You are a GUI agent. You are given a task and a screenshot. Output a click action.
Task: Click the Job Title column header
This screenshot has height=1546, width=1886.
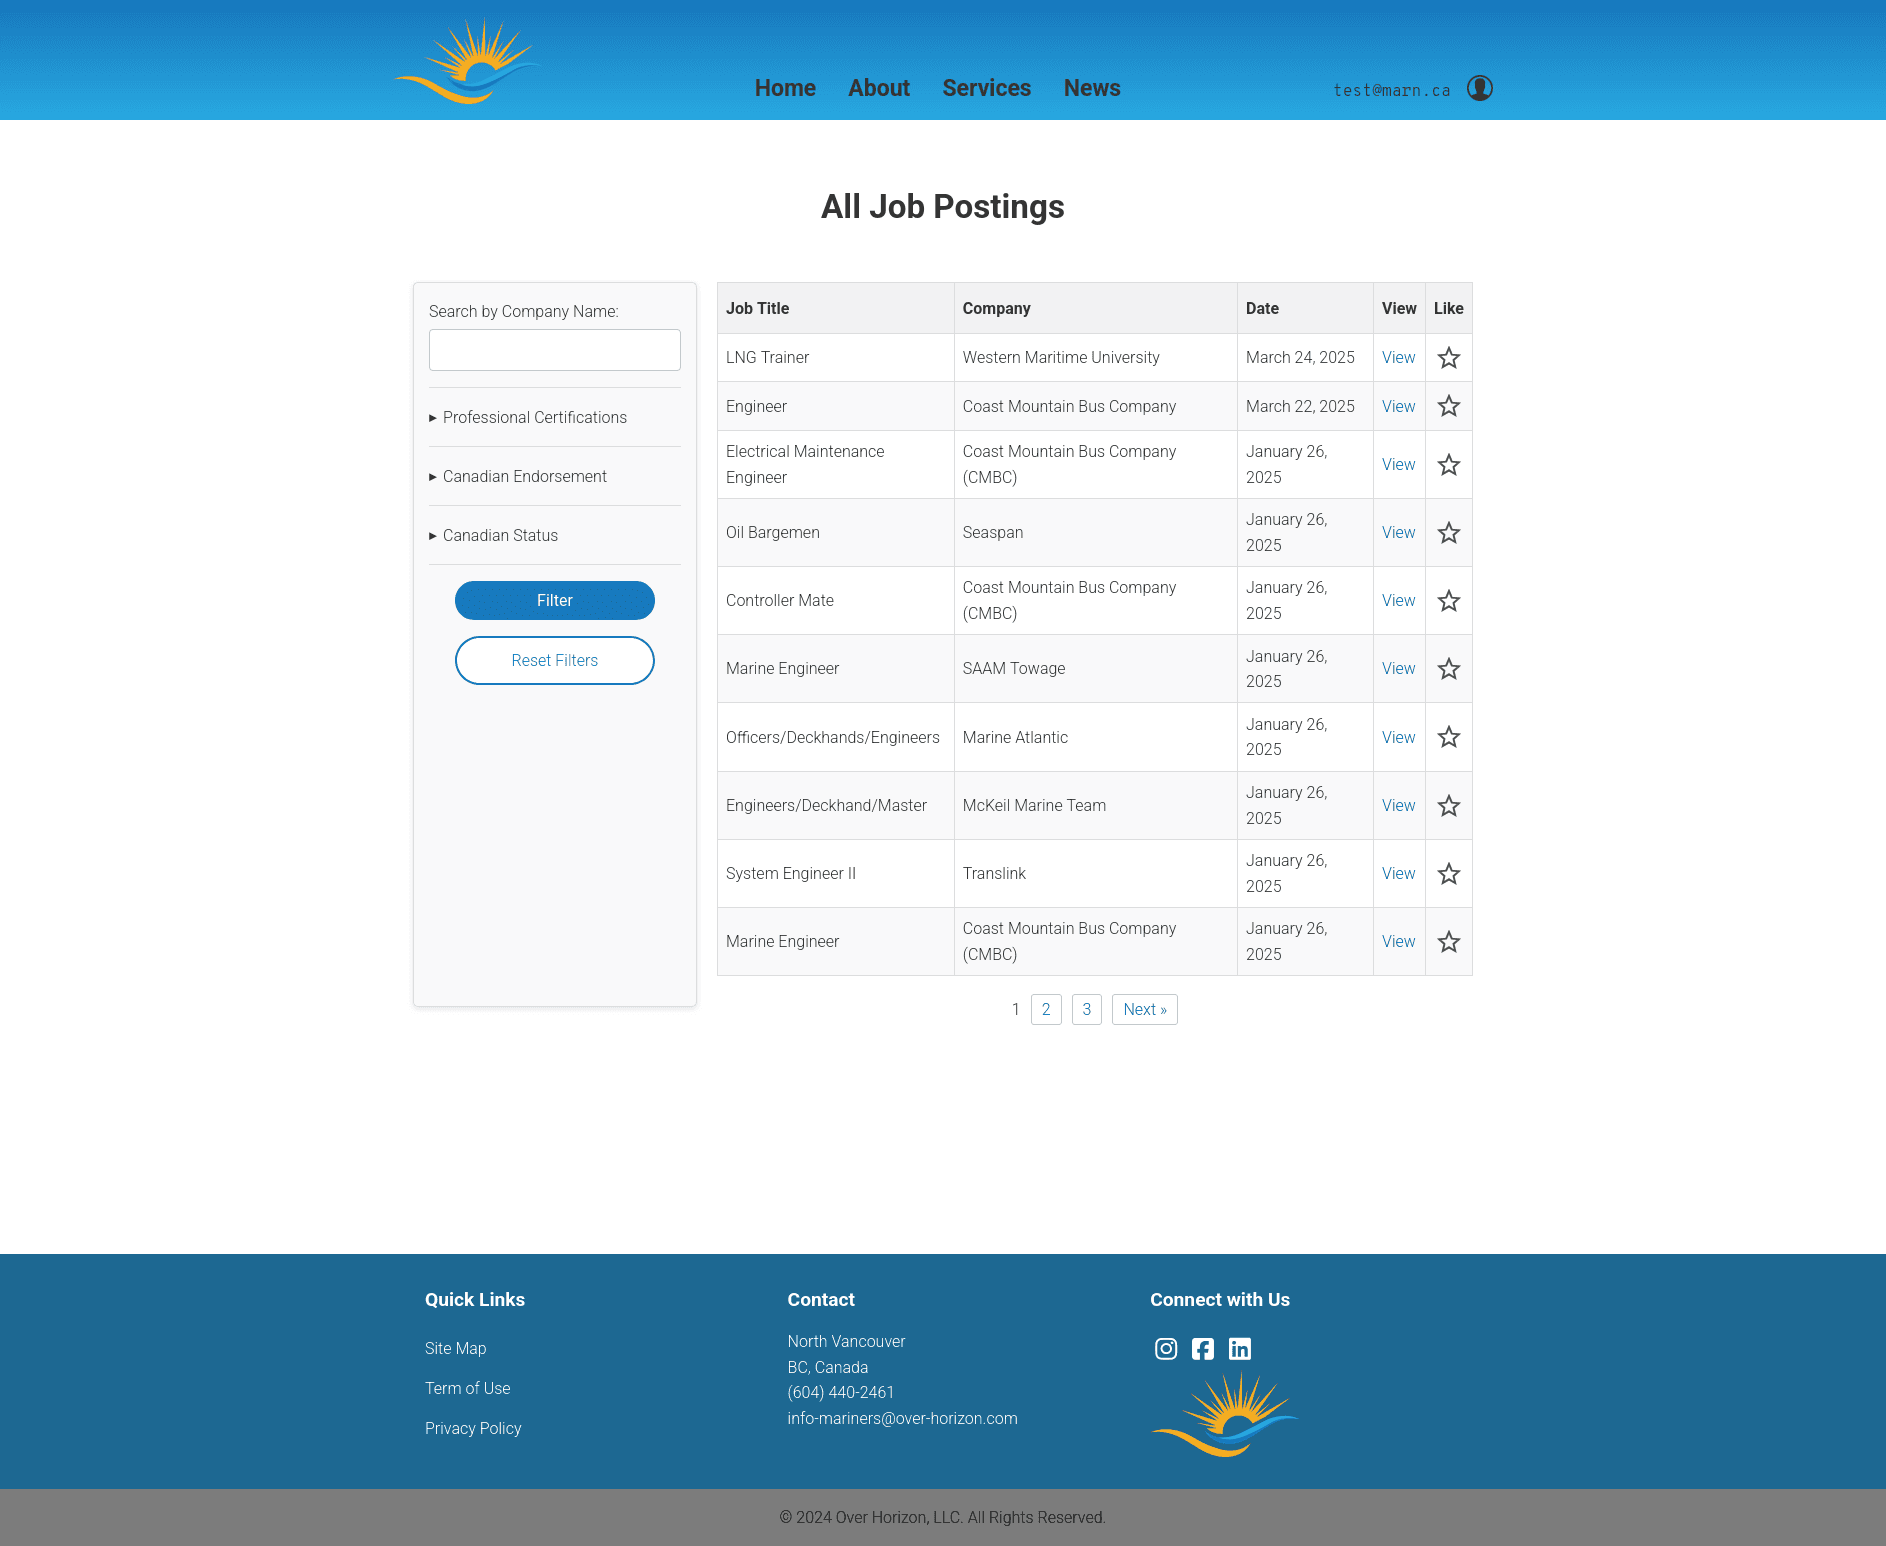click(835, 308)
